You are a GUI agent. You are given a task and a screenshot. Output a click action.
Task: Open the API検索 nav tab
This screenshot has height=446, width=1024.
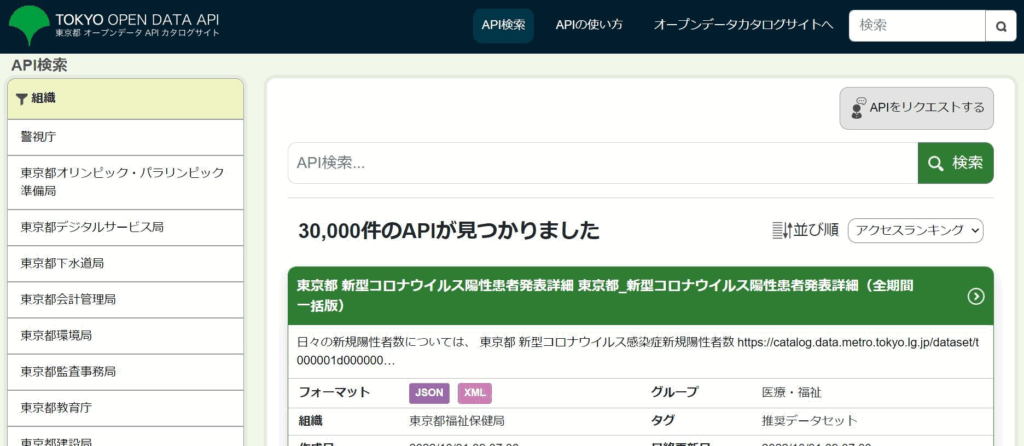point(504,25)
